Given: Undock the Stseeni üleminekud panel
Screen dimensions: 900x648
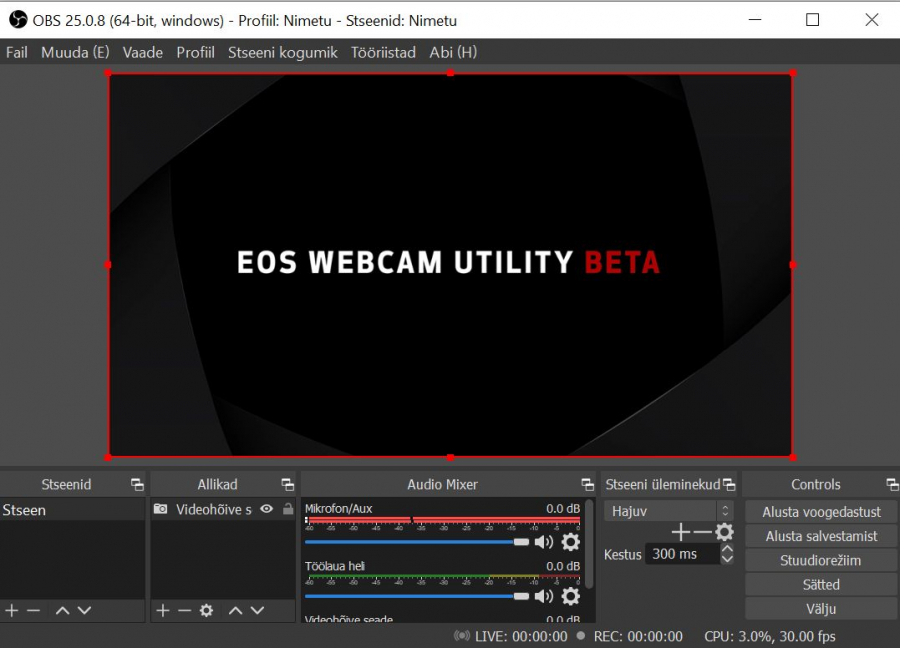Looking at the screenshot, I should [729, 484].
